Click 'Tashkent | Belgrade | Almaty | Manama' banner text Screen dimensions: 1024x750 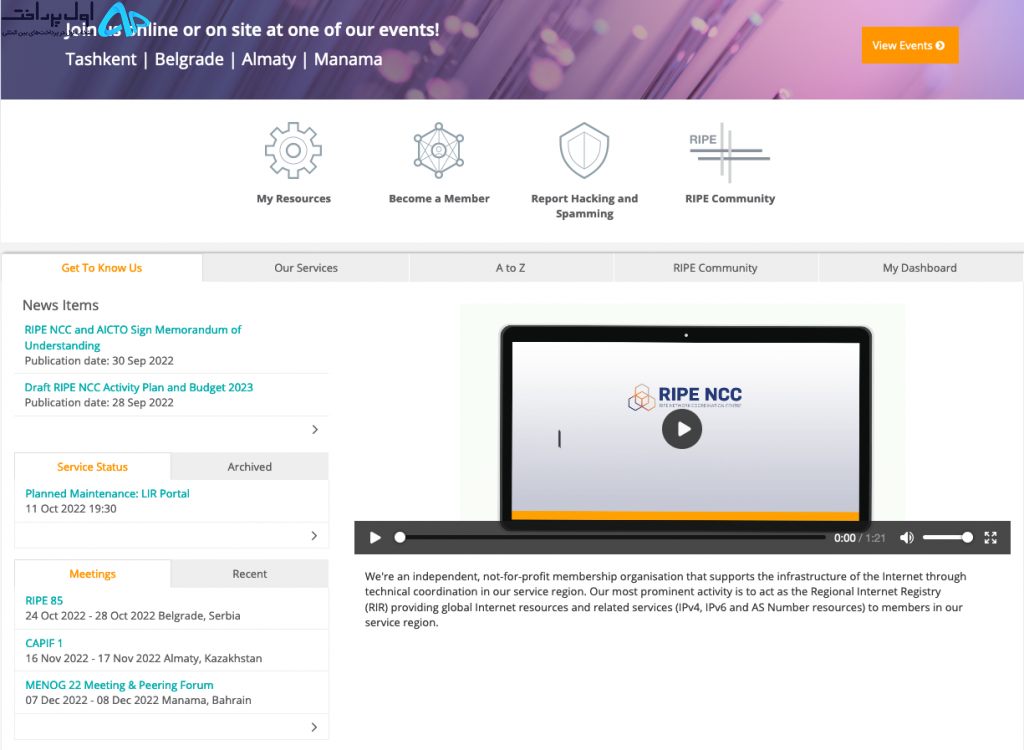pos(224,59)
